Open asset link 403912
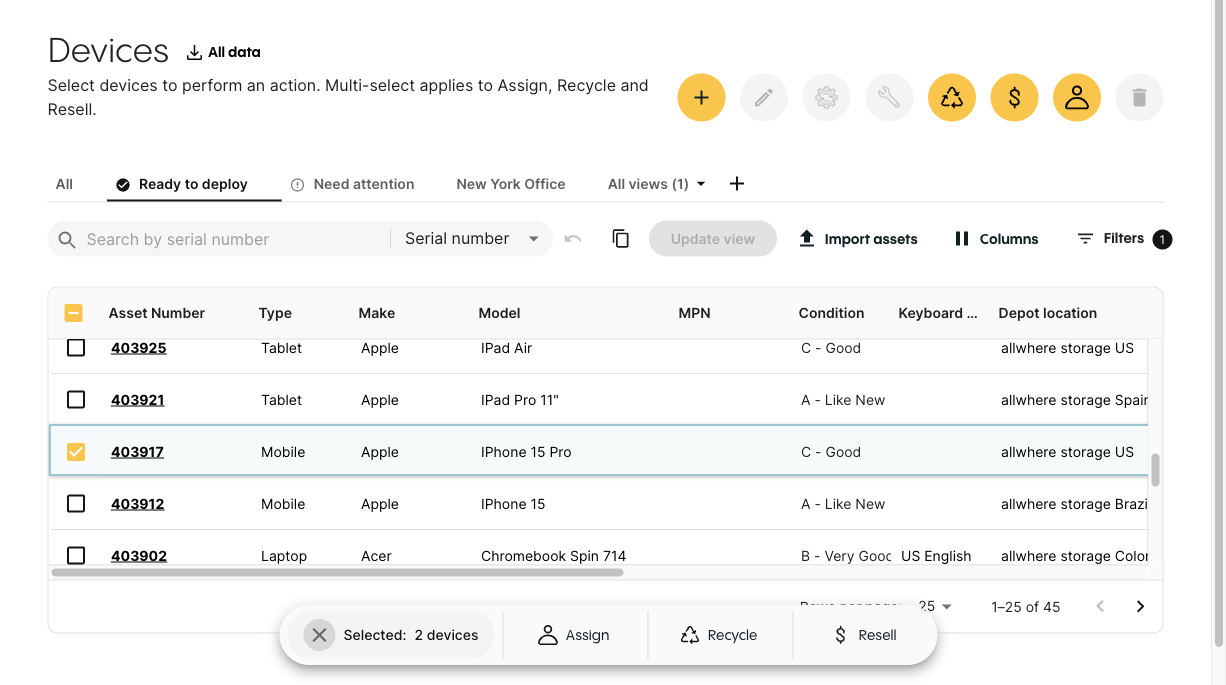 [138, 504]
